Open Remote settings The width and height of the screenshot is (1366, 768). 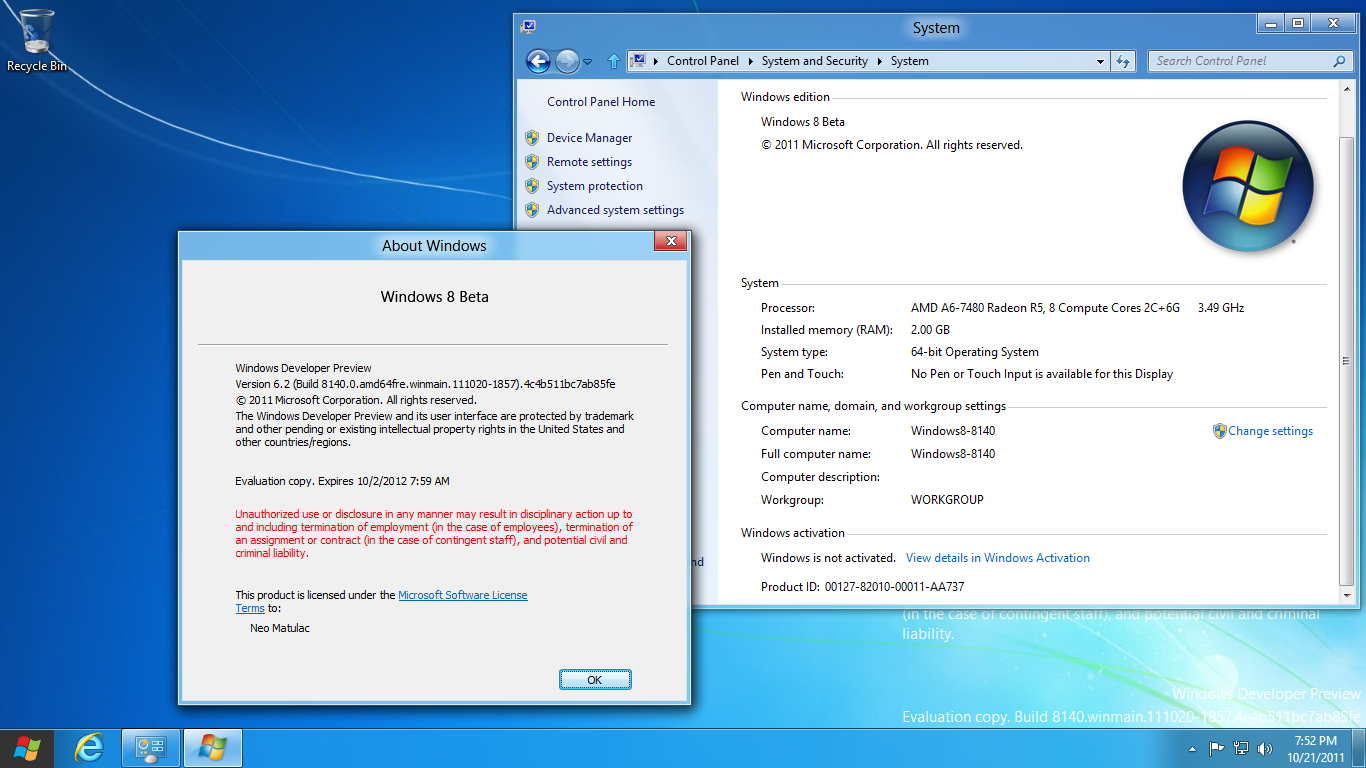[x=589, y=162]
